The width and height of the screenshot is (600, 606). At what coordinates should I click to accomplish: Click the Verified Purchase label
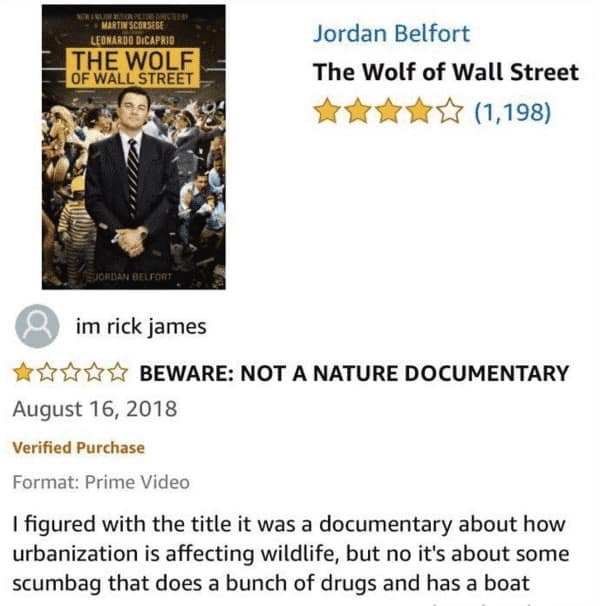(78, 448)
